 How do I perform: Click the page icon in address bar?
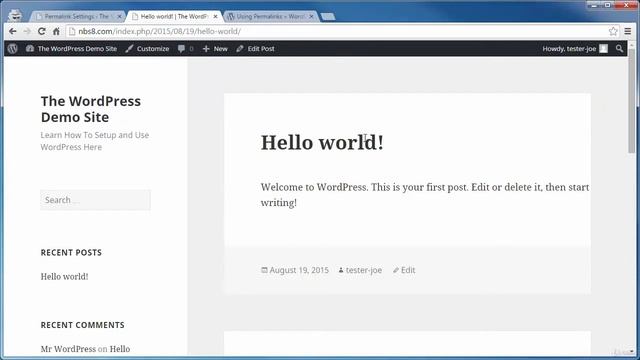pyautogui.click(x=72, y=31)
